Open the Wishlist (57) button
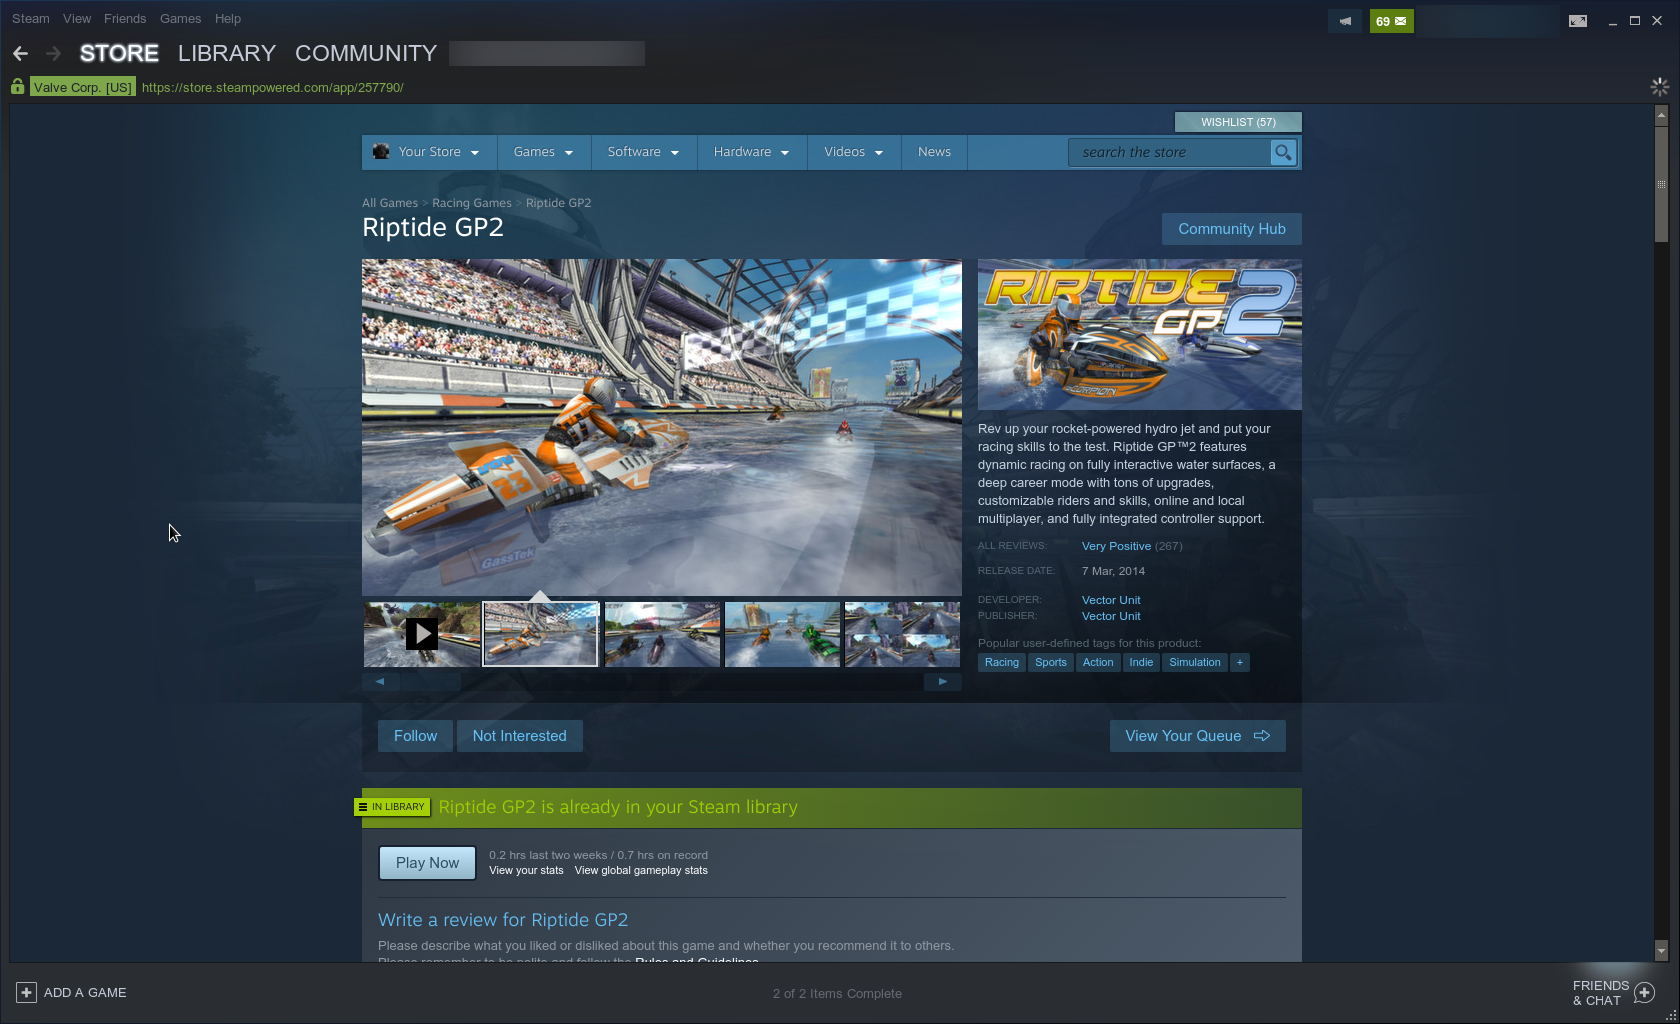Viewport: 1680px width, 1024px height. point(1238,122)
